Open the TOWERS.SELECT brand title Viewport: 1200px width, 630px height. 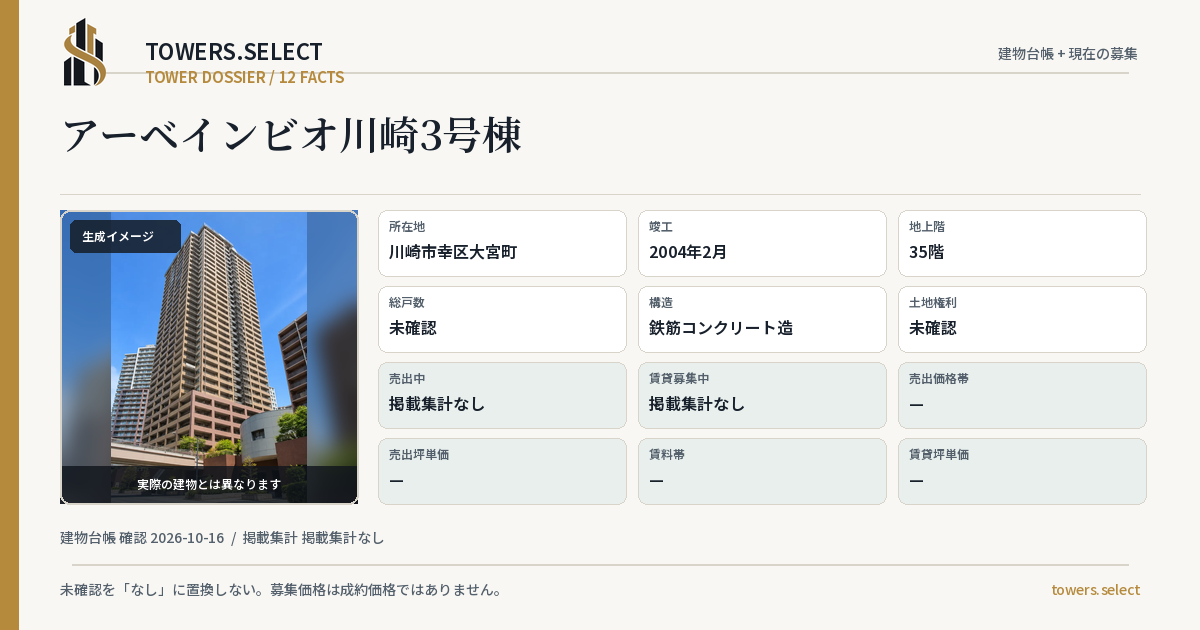pos(234,52)
